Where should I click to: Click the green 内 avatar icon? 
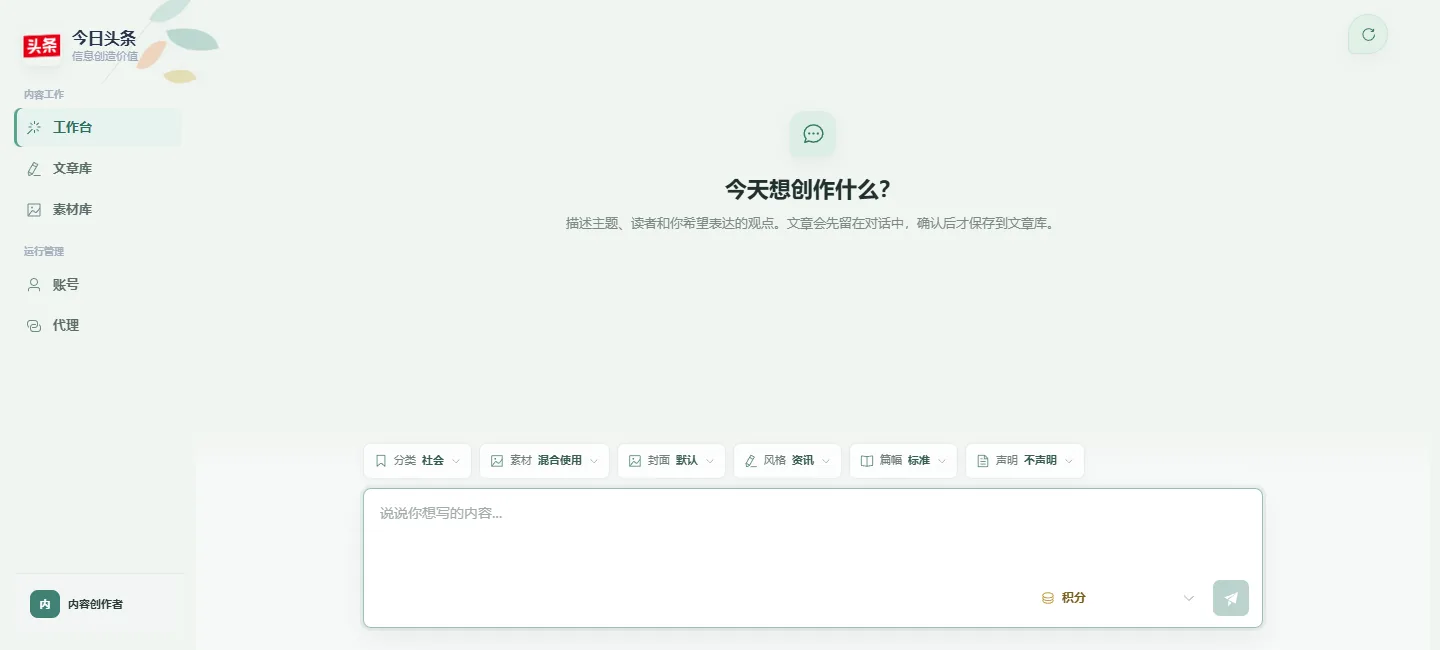click(x=45, y=604)
